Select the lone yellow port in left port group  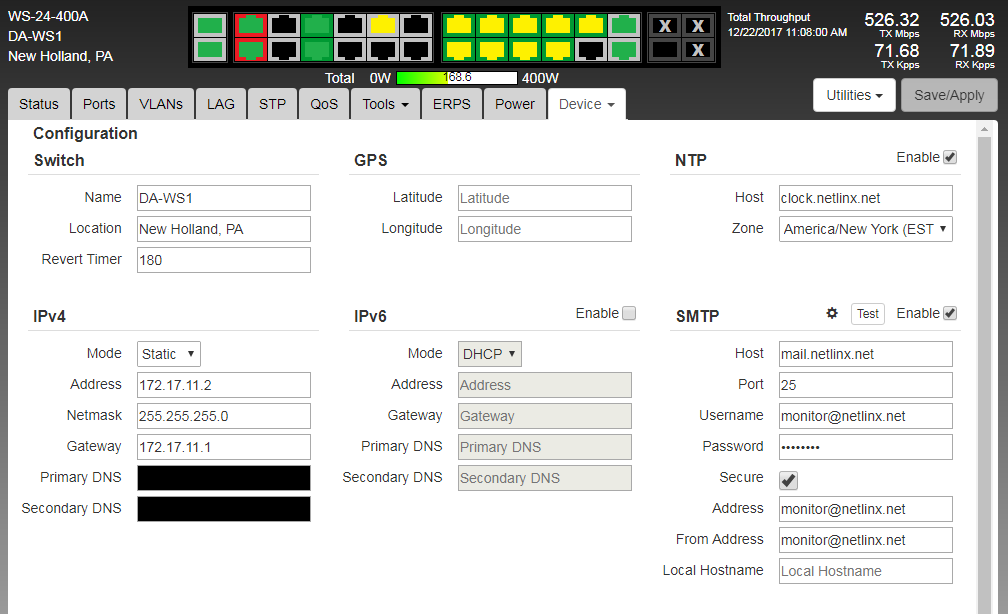pyautogui.click(x=383, y=25)
